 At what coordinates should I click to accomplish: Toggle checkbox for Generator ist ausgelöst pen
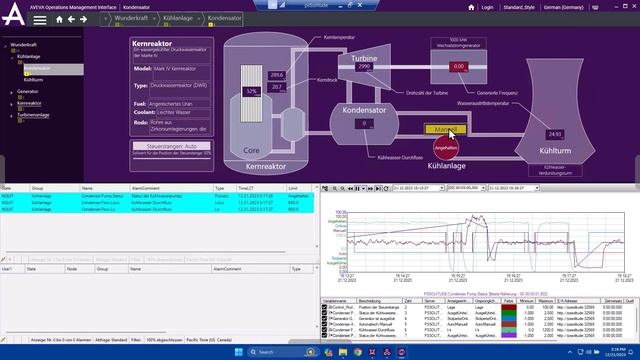324,318
